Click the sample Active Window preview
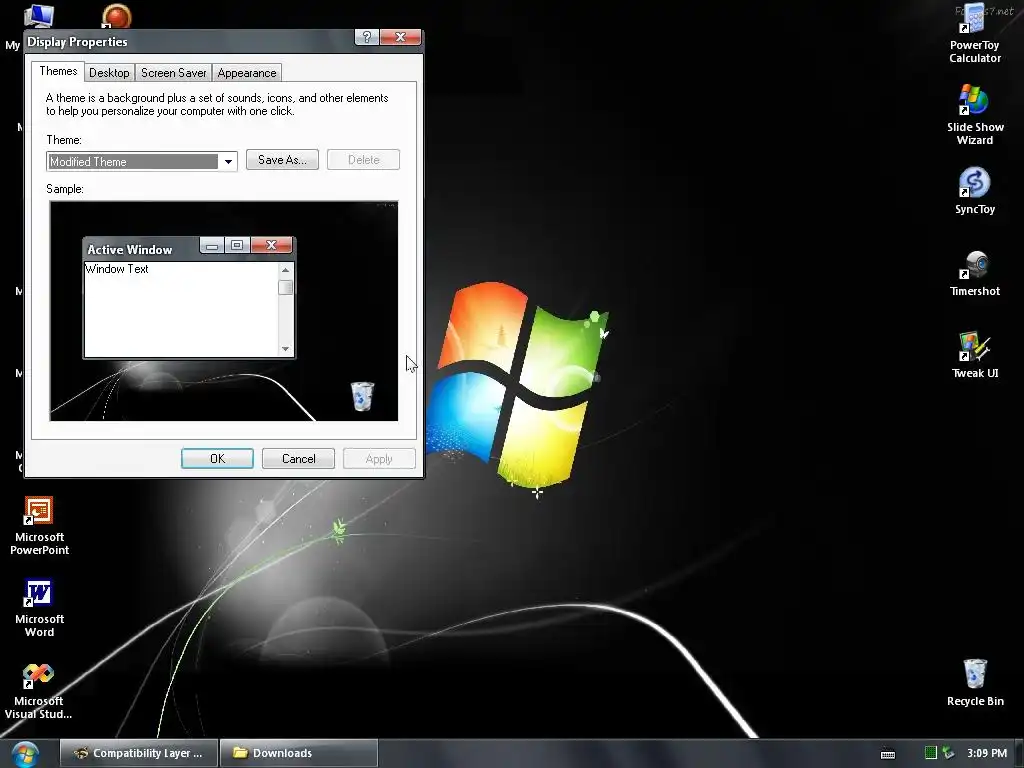Screen dimensions: 1024x768 pos(189,298)
